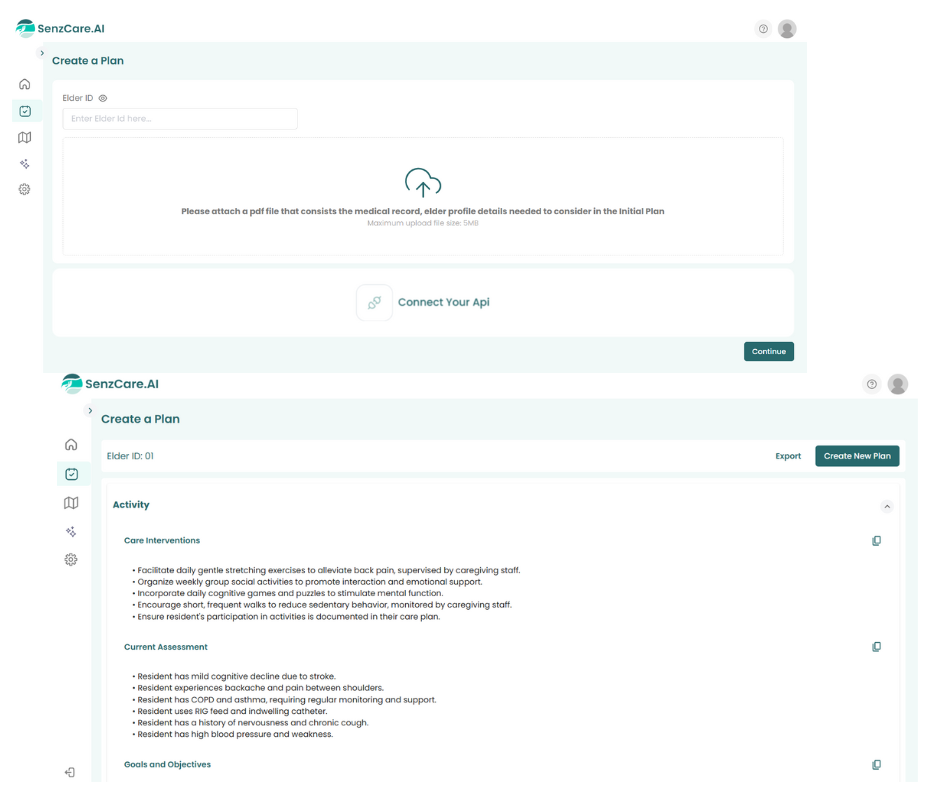Copy the Goals and Objectives section
This screenshot has height=788, width=940.
(x=876, y=765)
